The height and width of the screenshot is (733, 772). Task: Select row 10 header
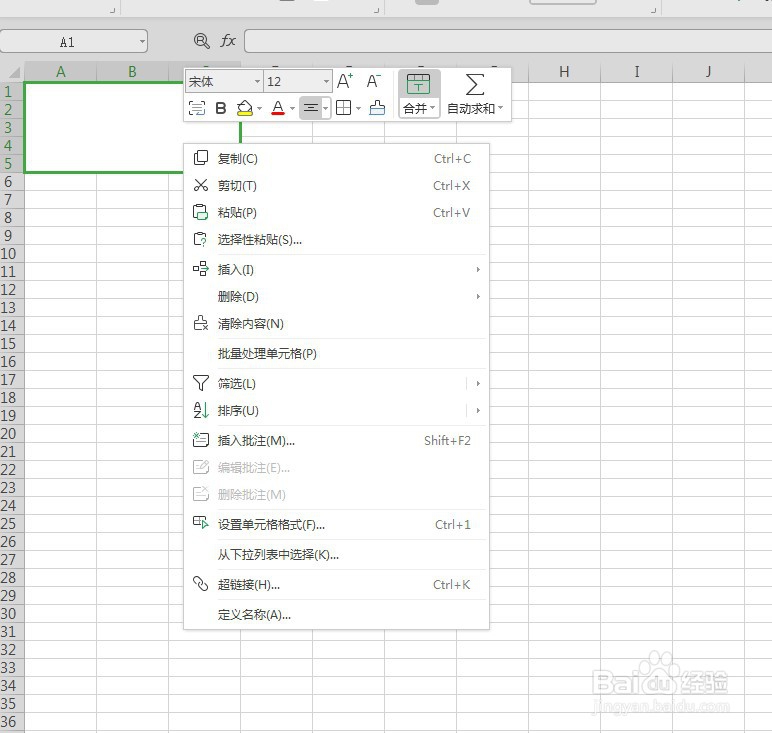[12, 254]
